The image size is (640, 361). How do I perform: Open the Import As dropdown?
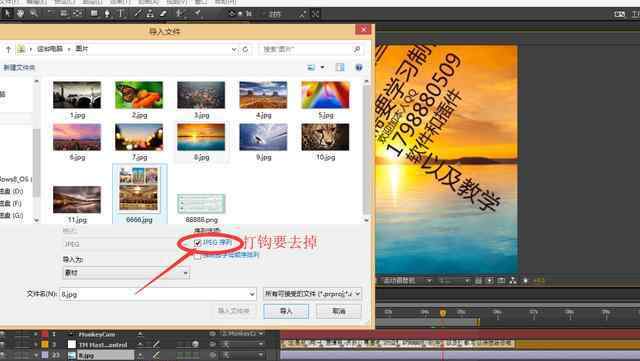[x=126, y=272]
